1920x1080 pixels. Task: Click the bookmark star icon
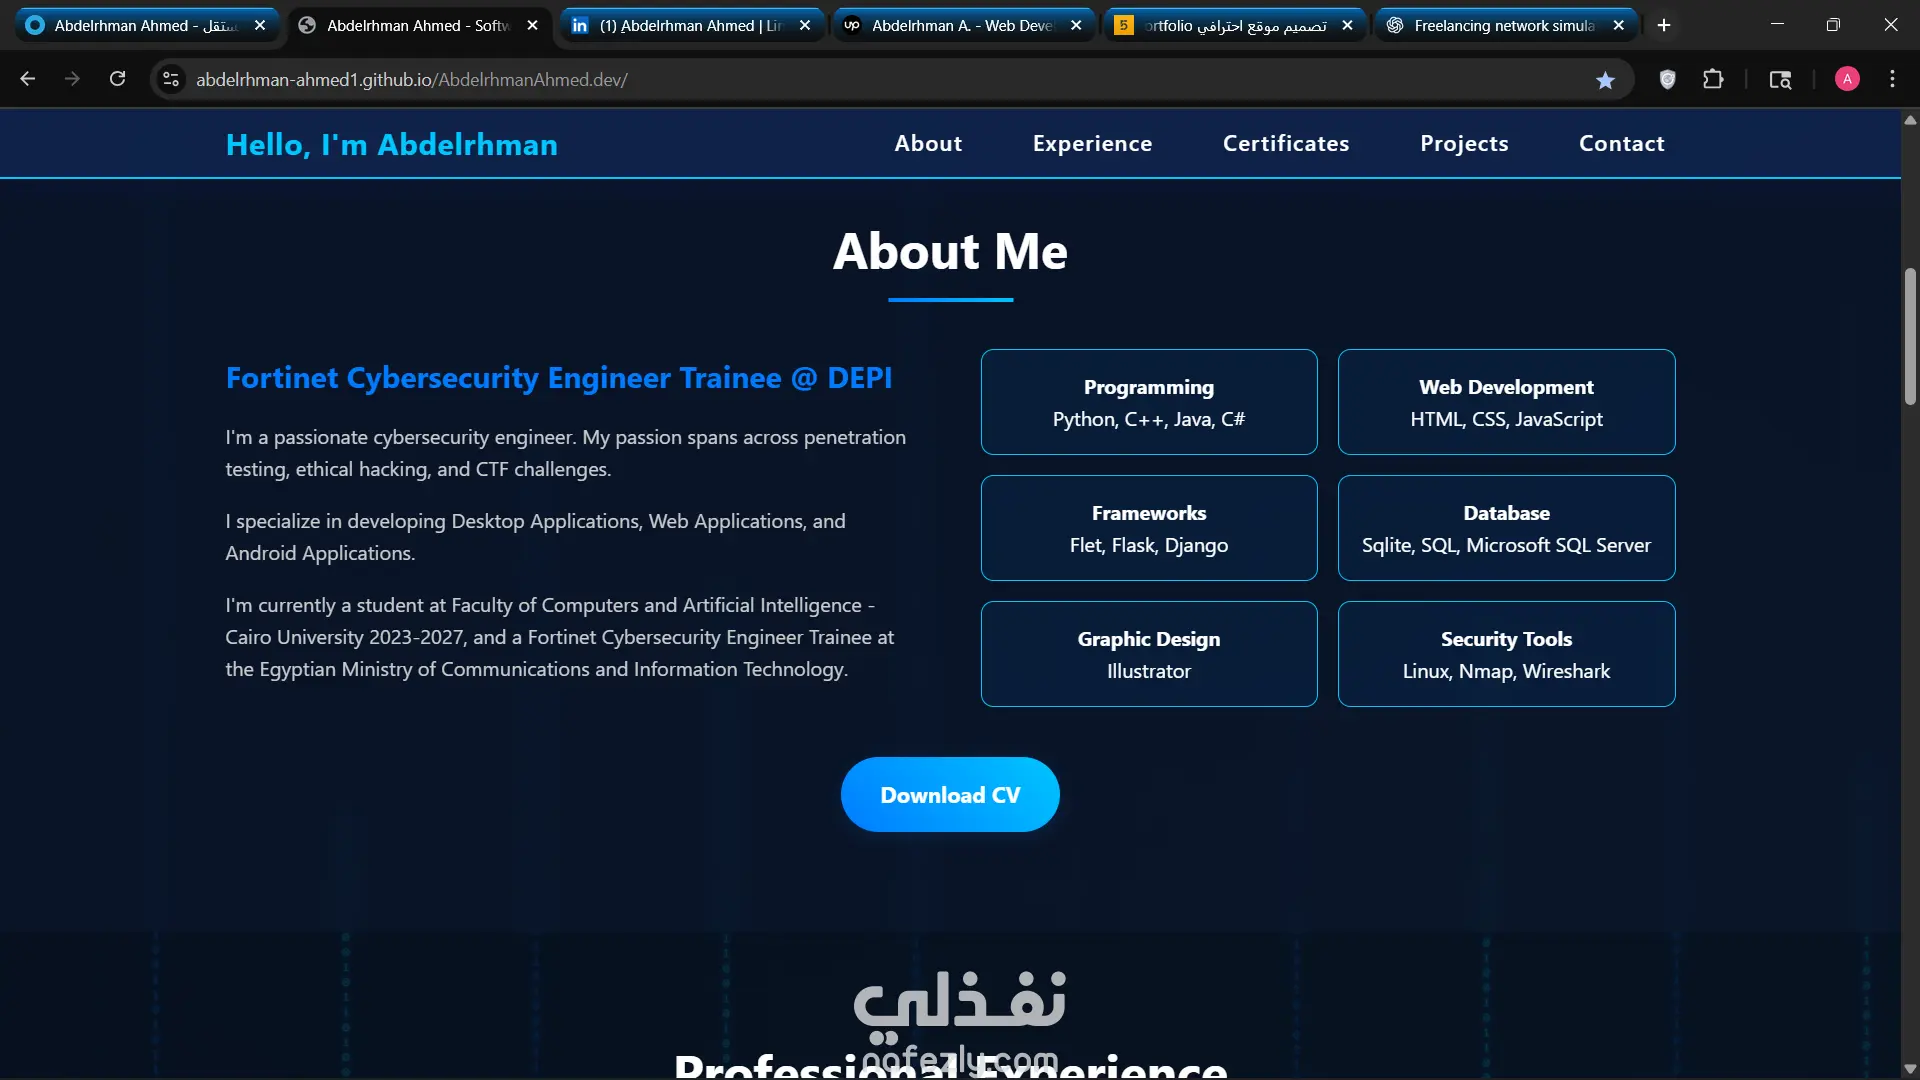point(1605,80)
